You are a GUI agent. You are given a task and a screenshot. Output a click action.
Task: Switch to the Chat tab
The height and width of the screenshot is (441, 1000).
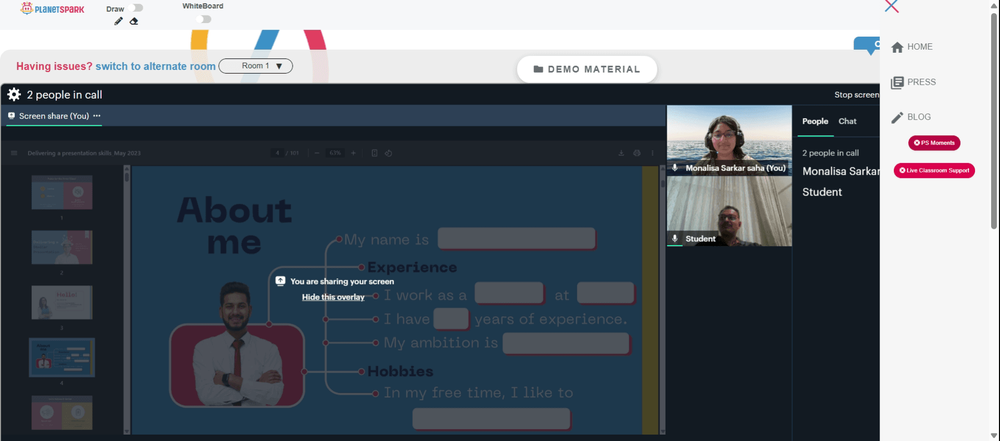[x=848, y=121]
